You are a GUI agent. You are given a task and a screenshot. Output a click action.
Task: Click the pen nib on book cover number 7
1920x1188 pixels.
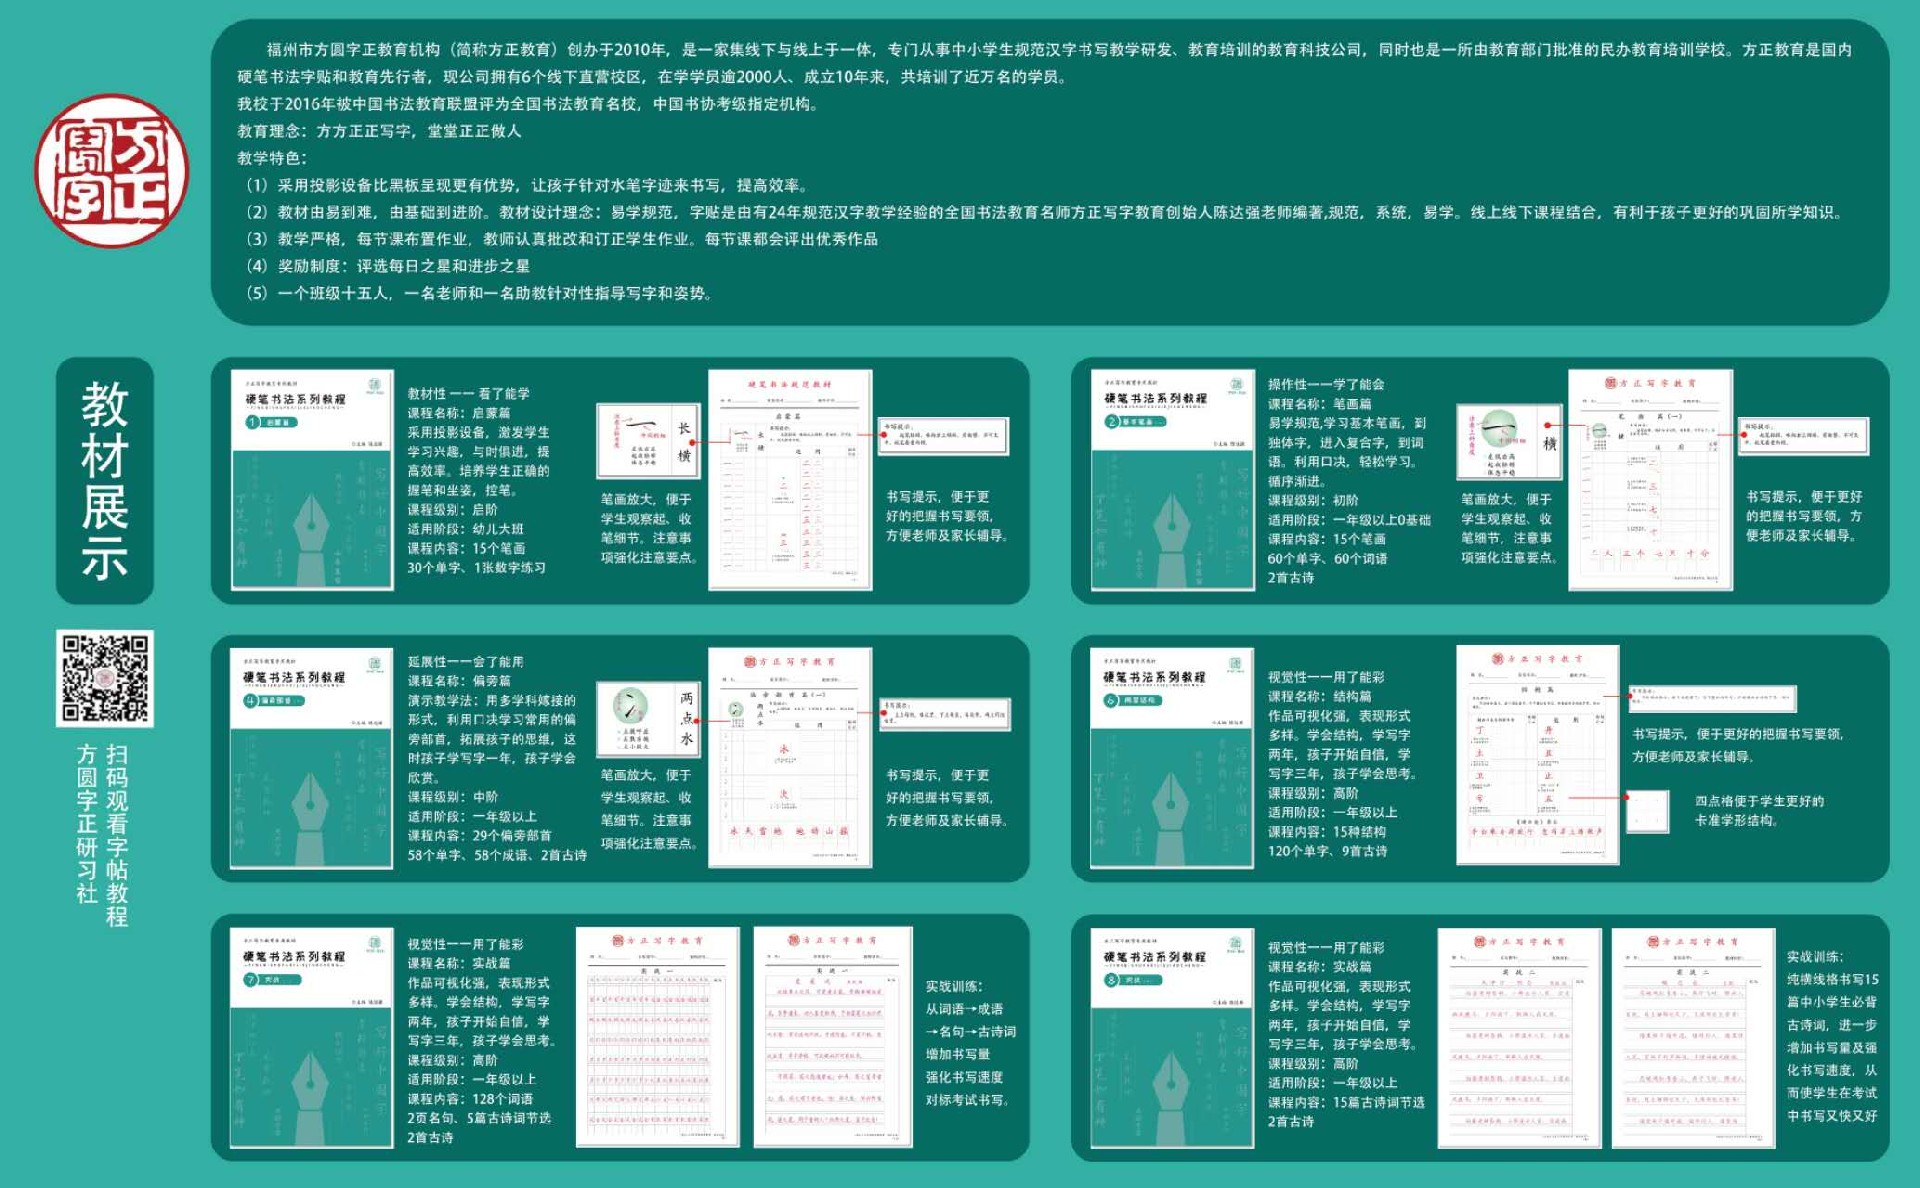tap(311, 1082)
